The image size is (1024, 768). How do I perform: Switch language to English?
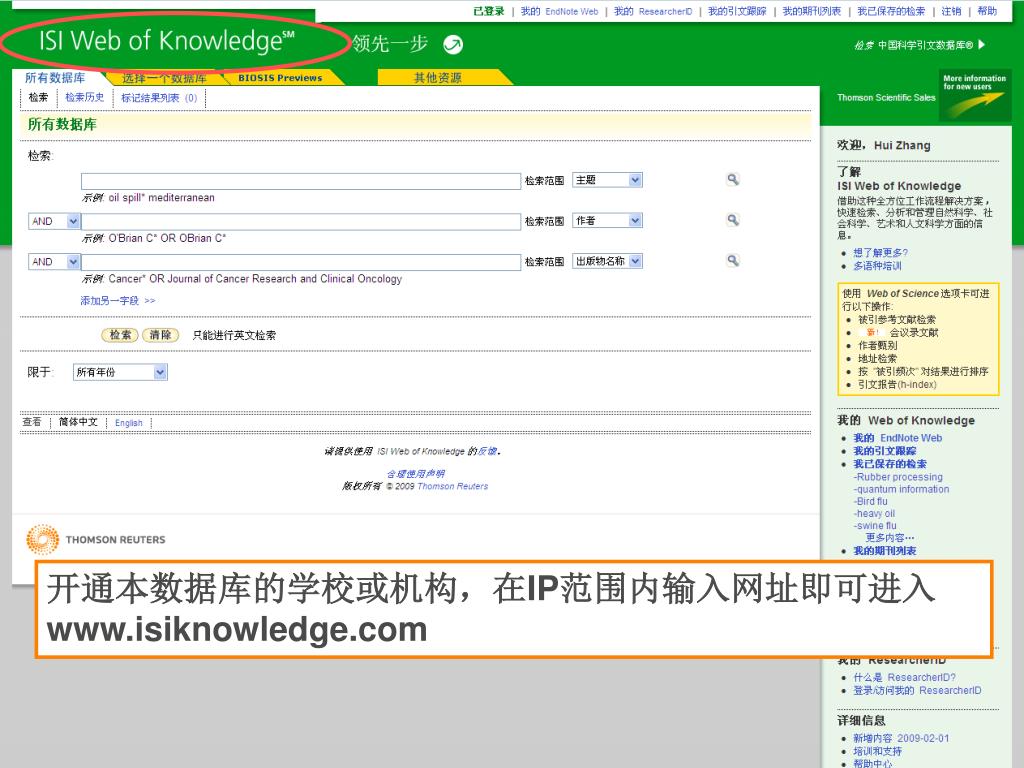129,423
